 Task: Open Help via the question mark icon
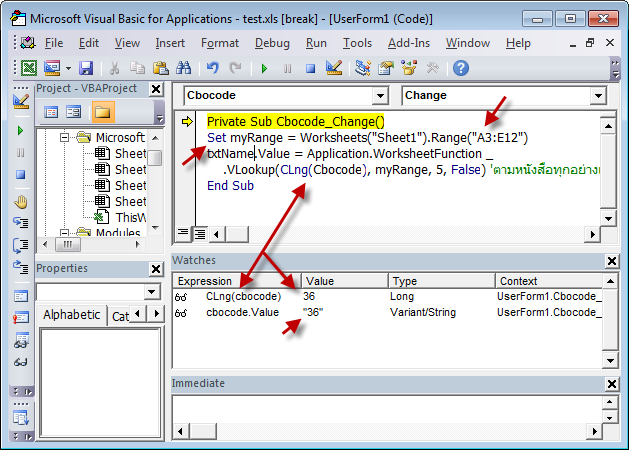(460, 68)
